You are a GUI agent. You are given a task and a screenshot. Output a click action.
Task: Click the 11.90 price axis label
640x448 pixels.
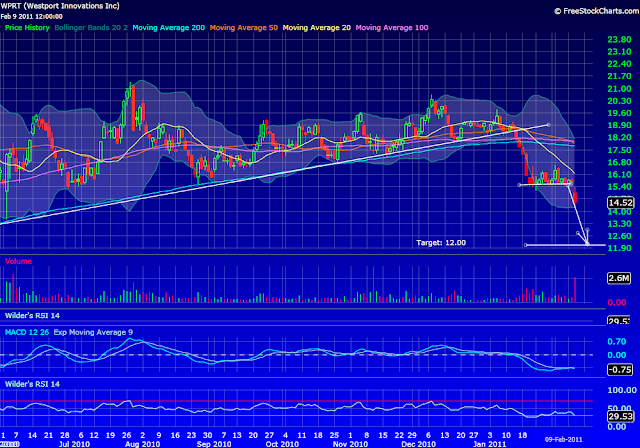click(619, 248)
